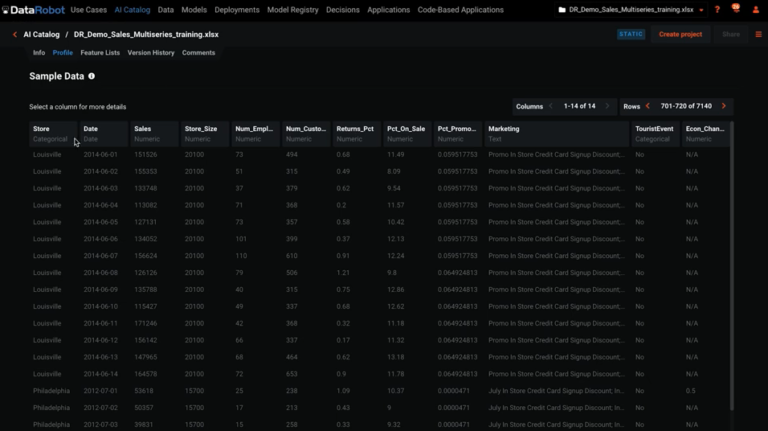Switch to the Version History tab
The width and height of the screenshot is (768, 431).
pos(151,53)
